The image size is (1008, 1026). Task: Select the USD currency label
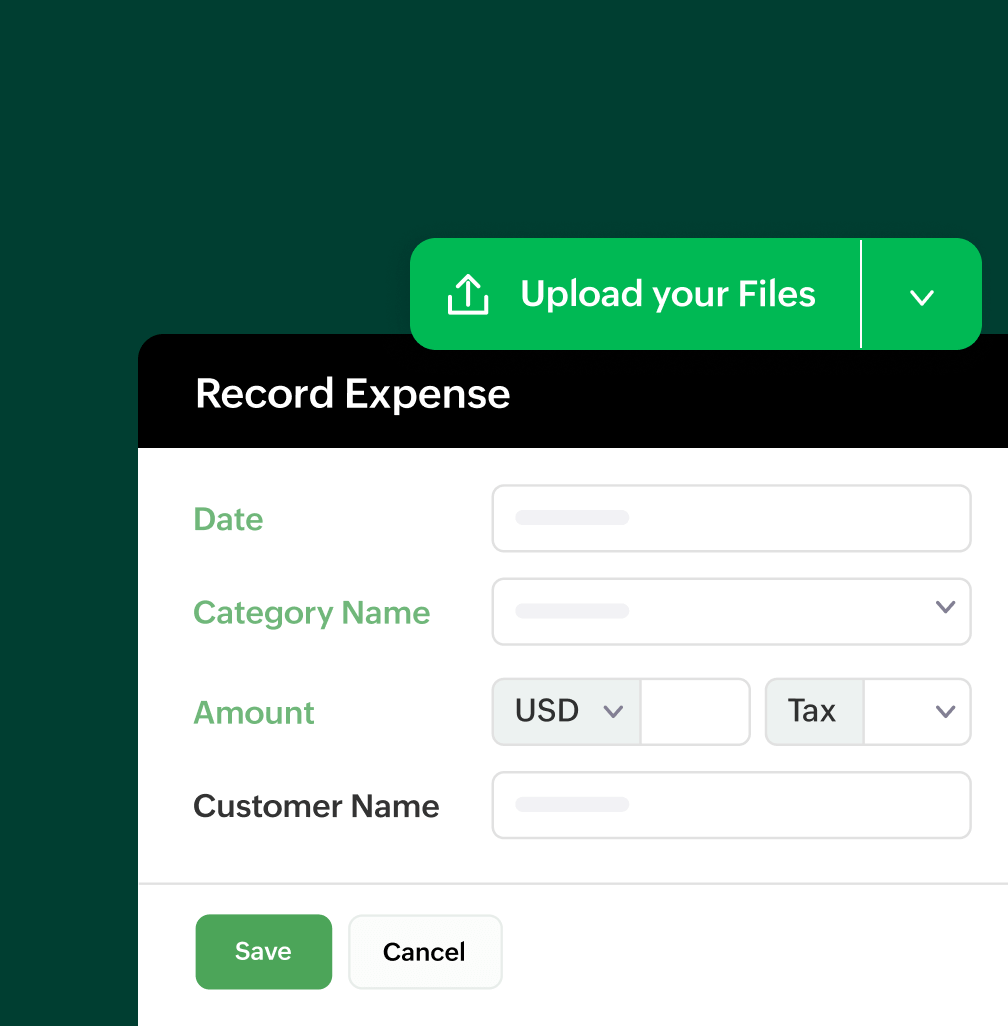pos(545,711)
